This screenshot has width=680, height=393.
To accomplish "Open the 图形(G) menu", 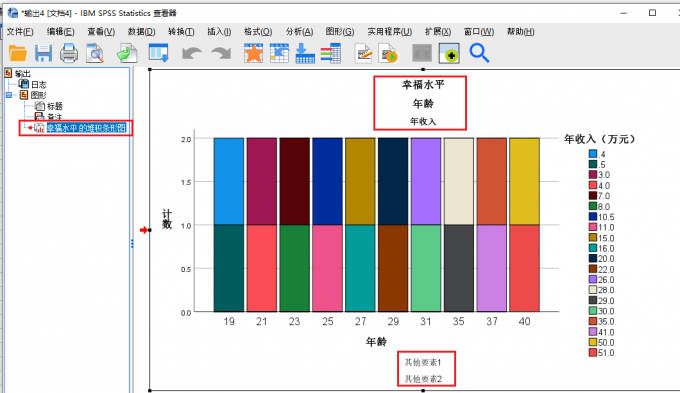I will [340, 32].
